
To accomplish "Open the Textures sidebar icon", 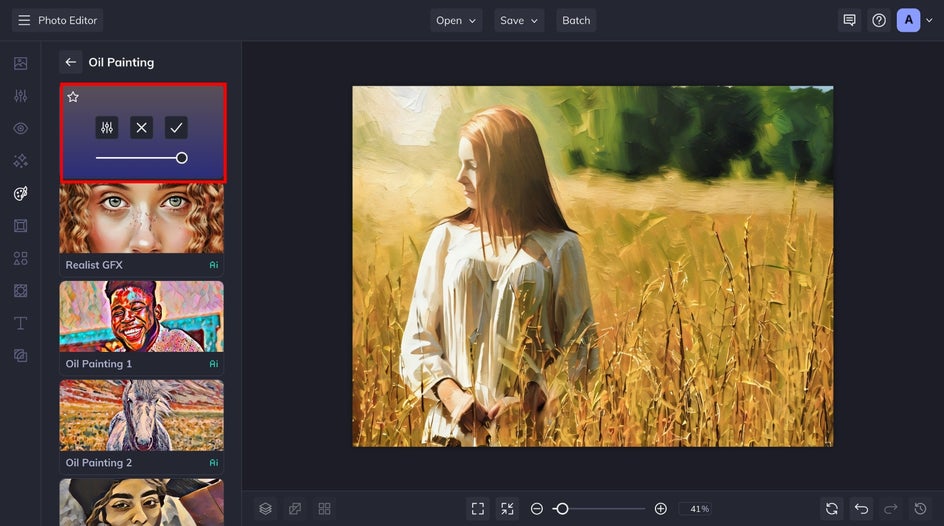I will (20, 291).
